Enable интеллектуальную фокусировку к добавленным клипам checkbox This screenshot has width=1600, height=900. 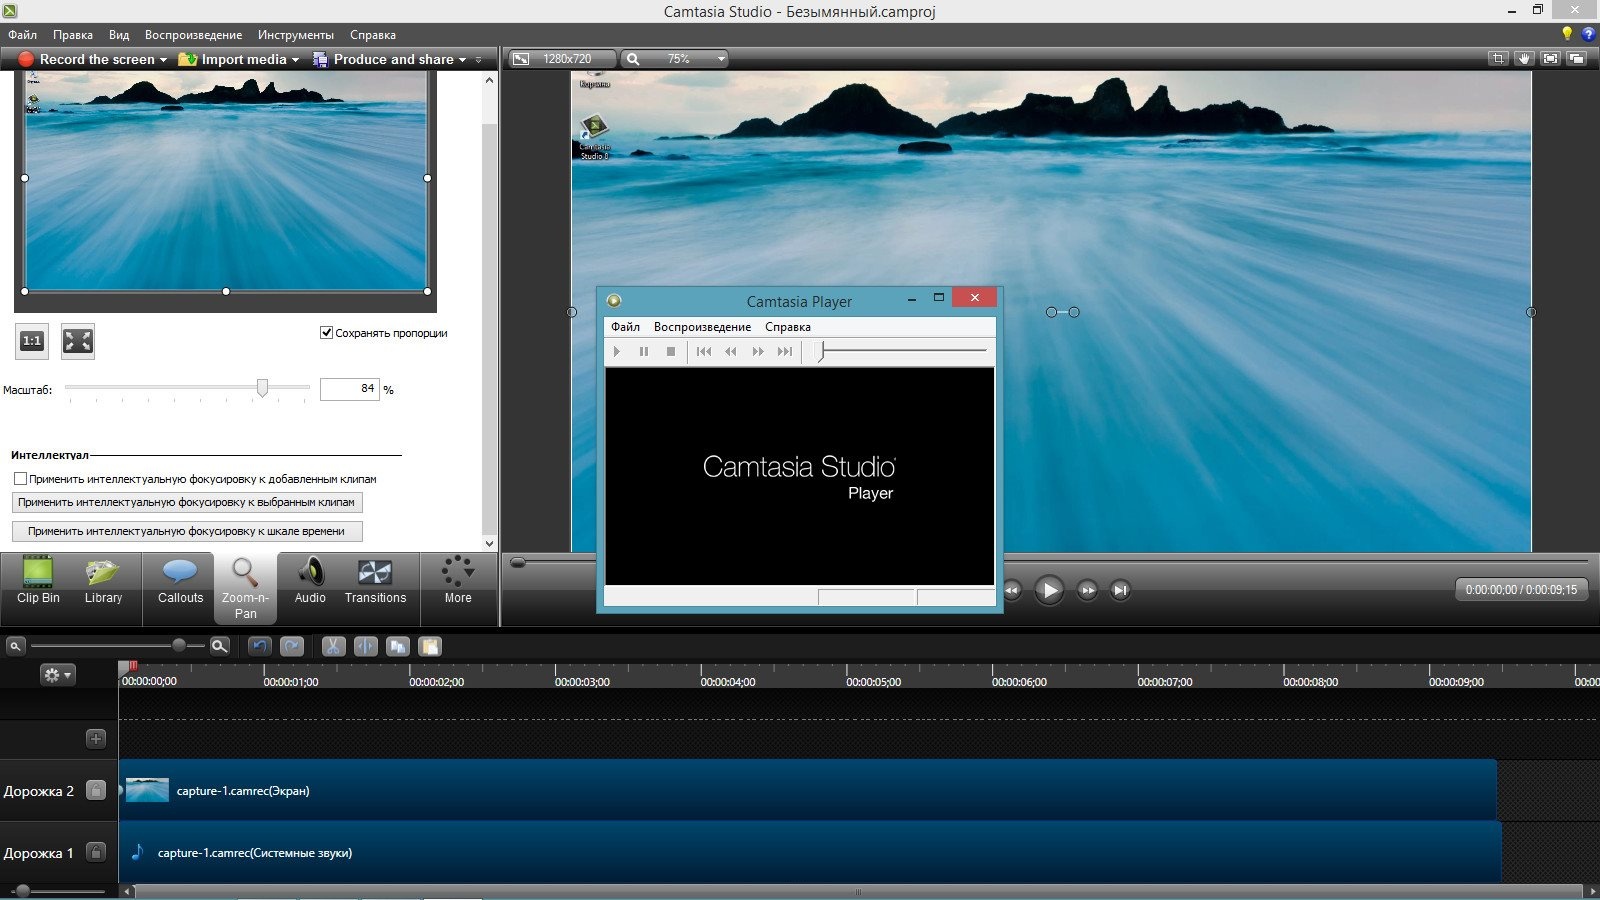pos(20,479)
